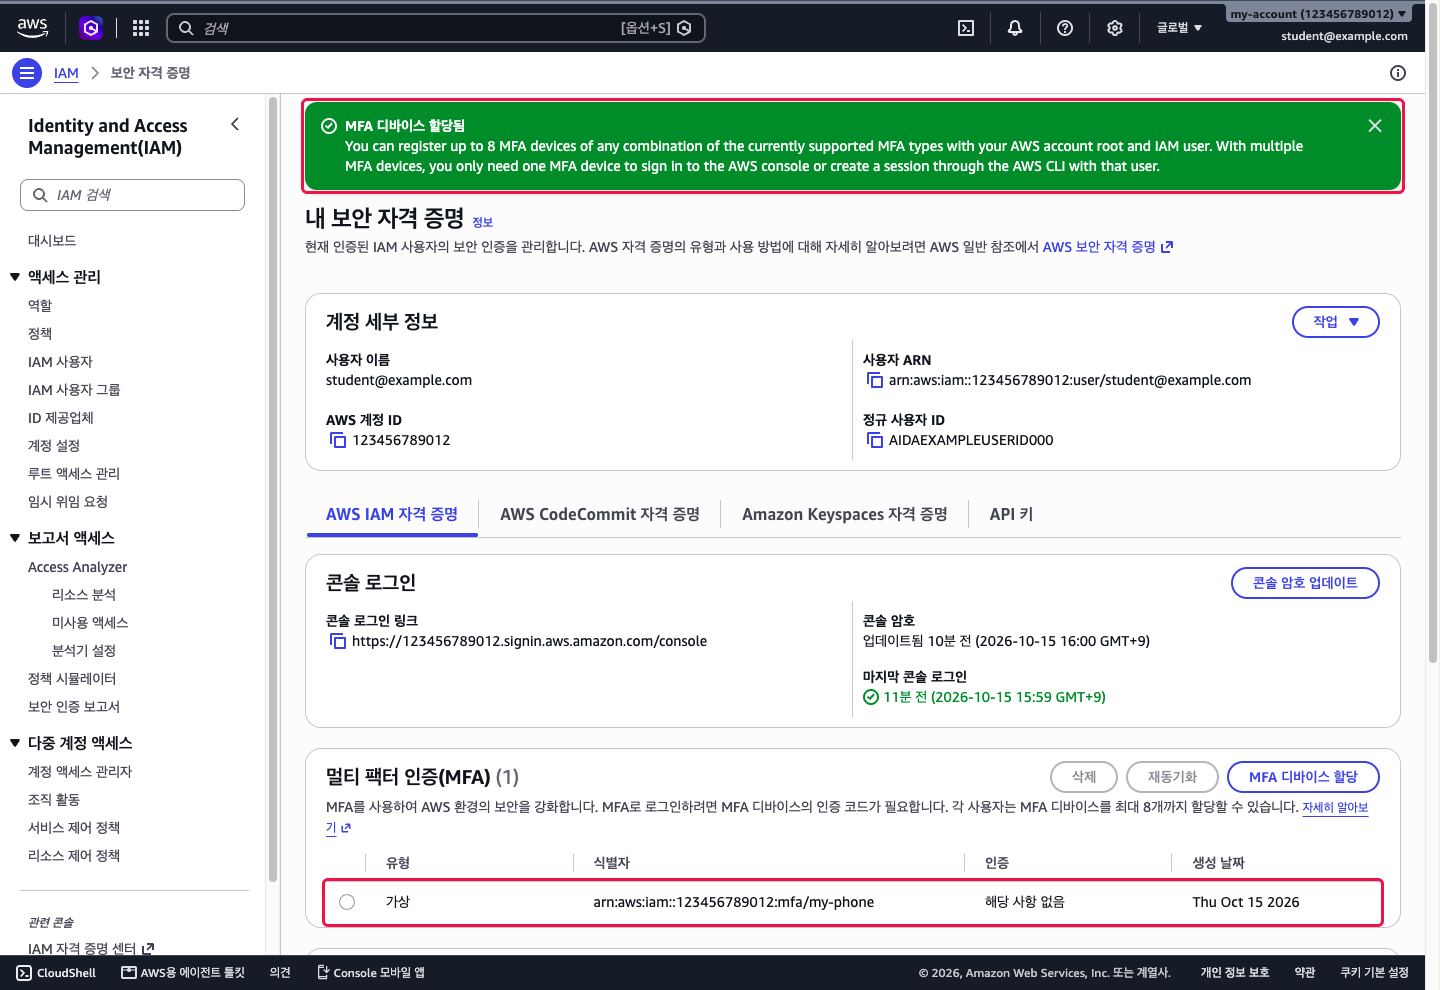Viewport: 1440px width, 990px height.
Task: Open the AWS home logo
Action: [x=33, y=28]
